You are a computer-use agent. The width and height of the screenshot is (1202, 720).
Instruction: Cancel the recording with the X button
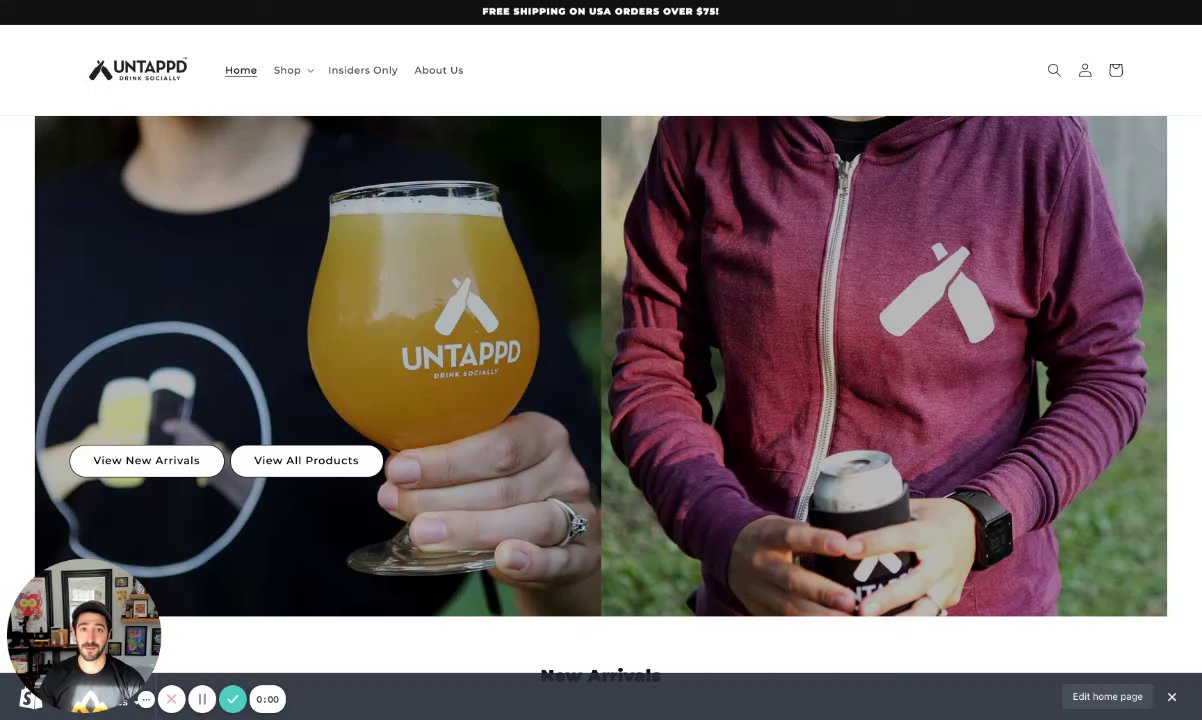pyautogui.click(x=171, y=699)
